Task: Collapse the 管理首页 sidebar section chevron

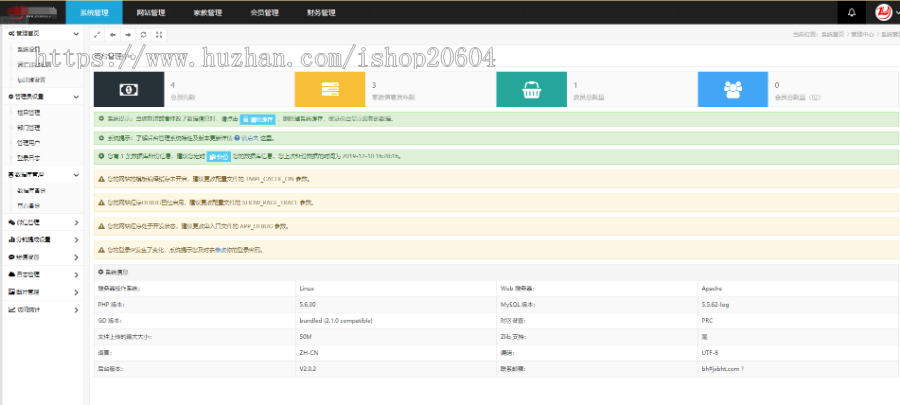Action: pyautogui.click(x=76, y=34)
